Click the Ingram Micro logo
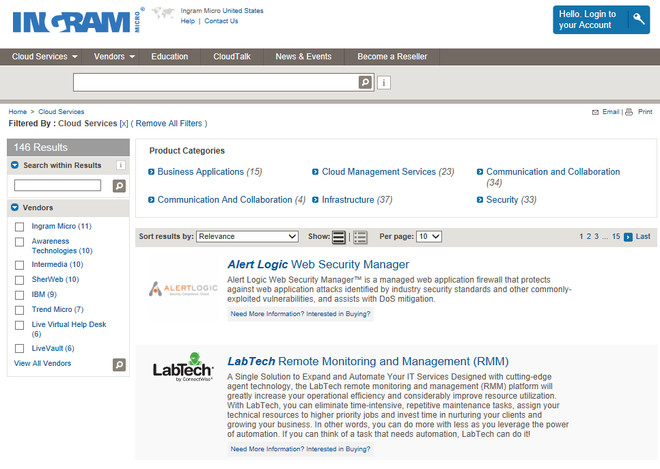 pos(78,21)
